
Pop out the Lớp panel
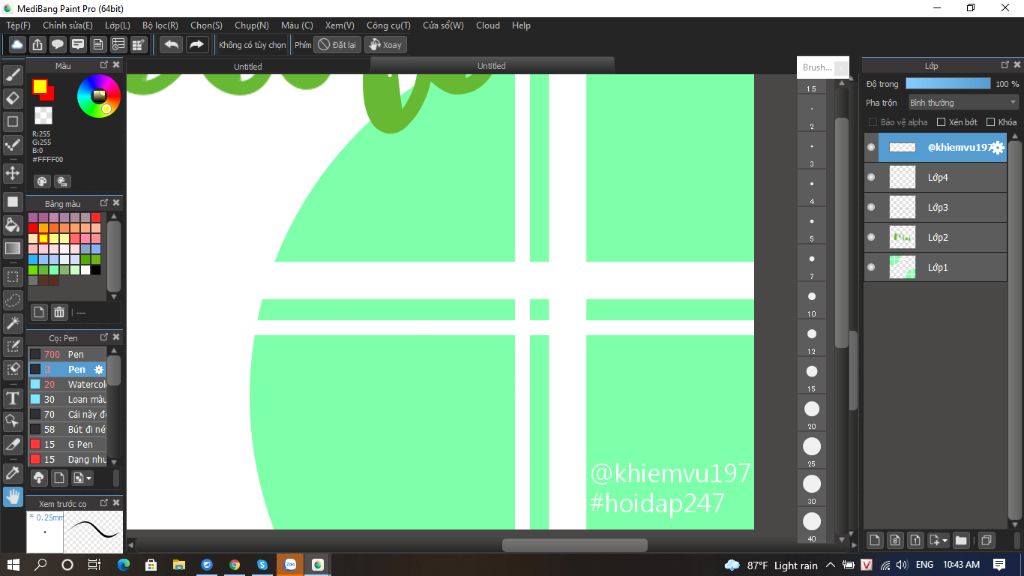[1004, 65]
